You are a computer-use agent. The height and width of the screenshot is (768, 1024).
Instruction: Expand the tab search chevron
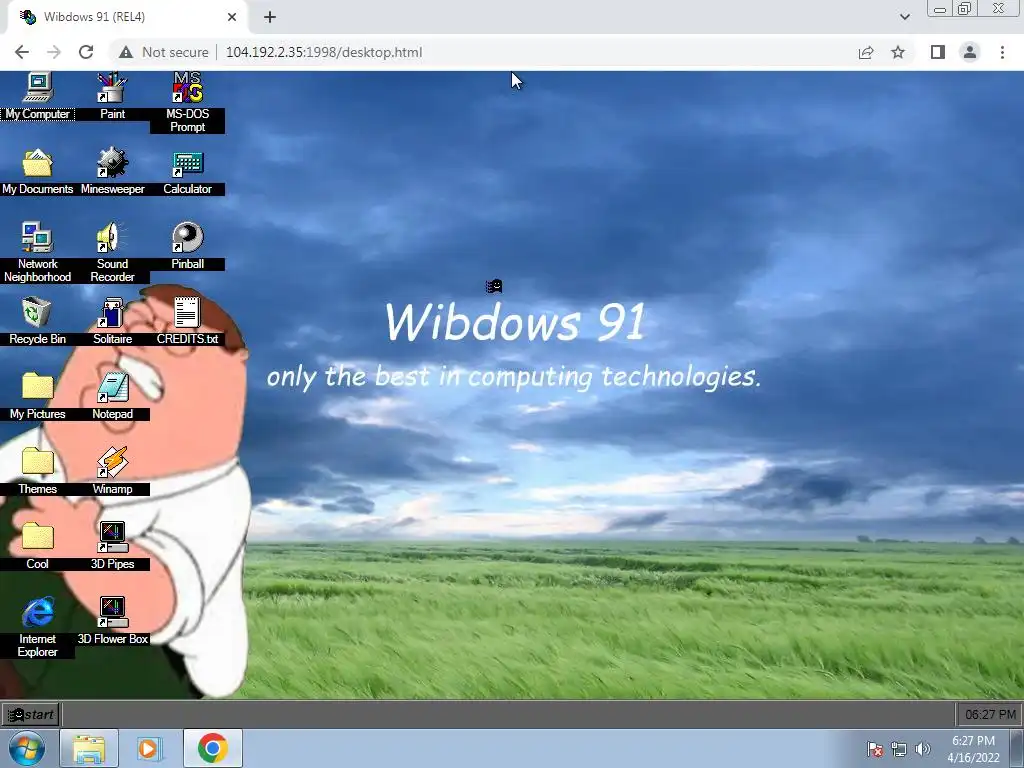click(904, 17)
